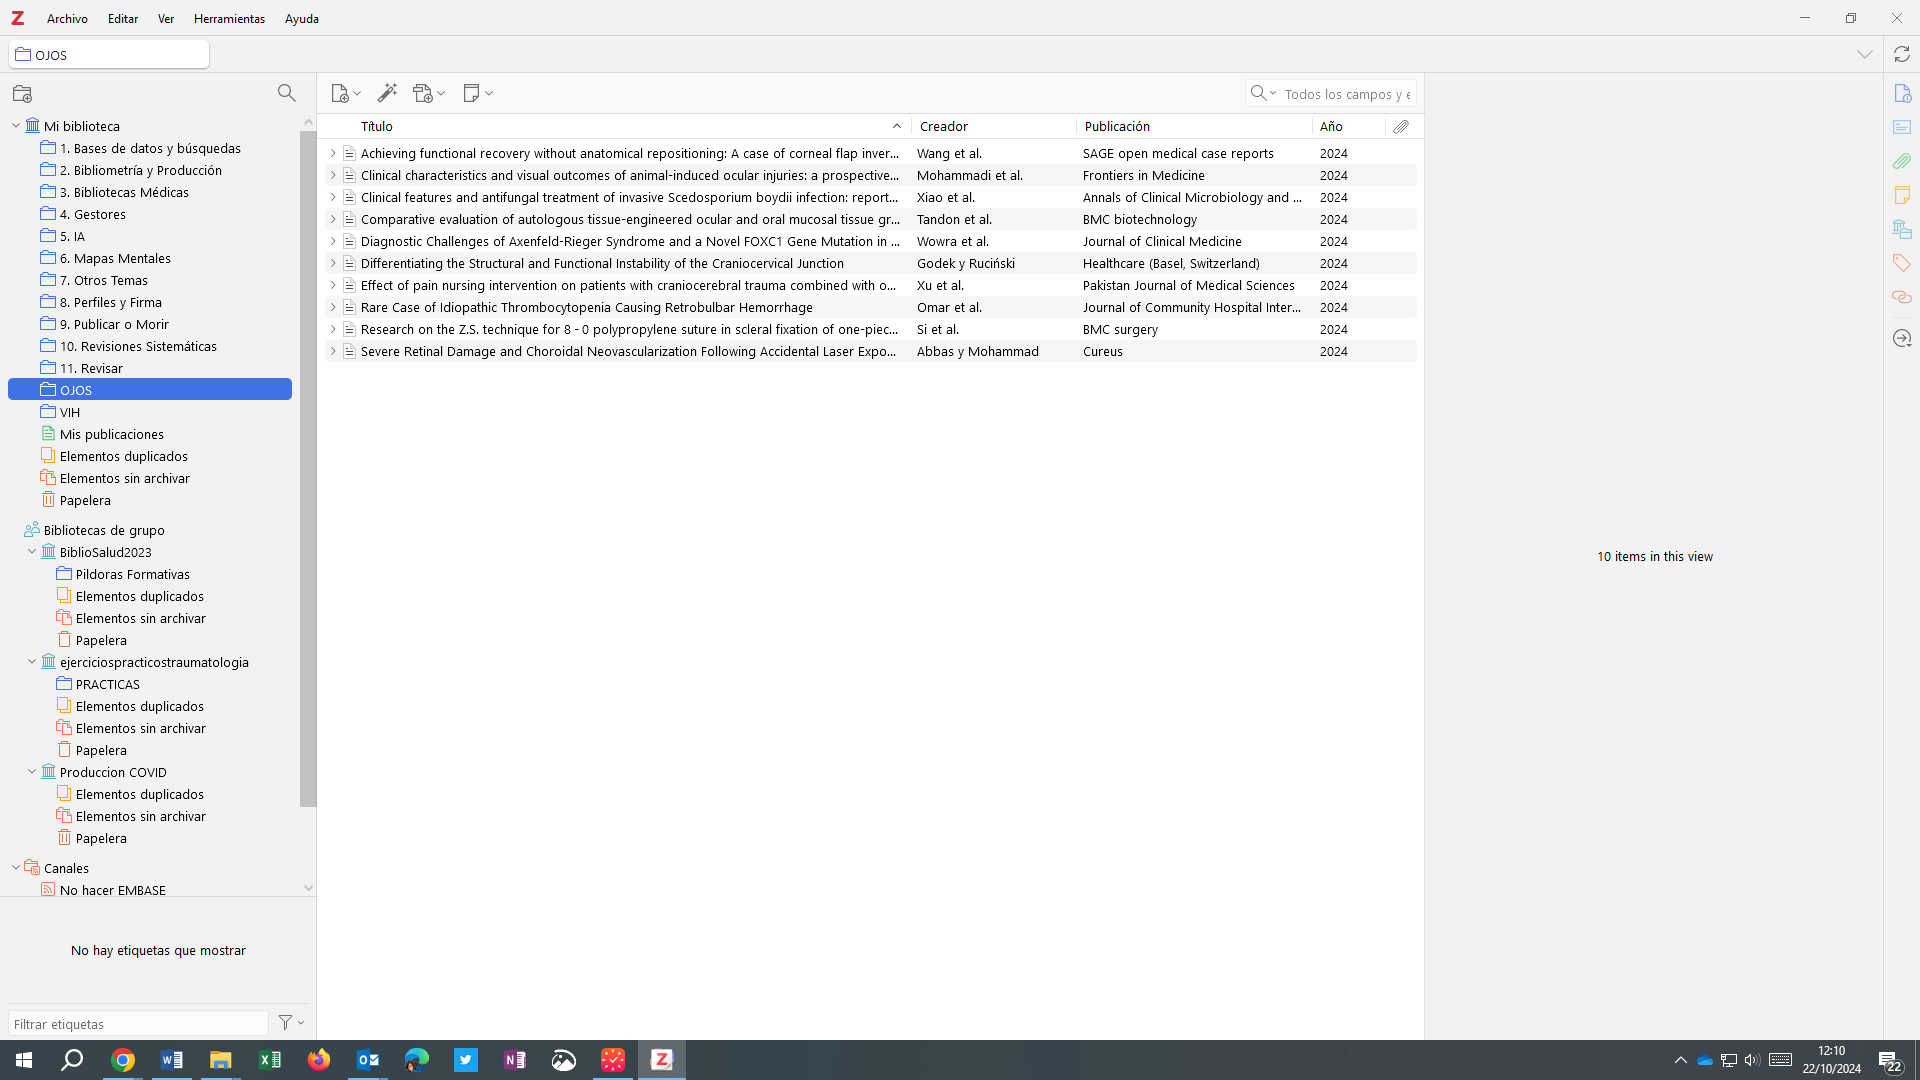This screenshot has height=1080, width=1920.
Task: Collapse the BiblioSalud2023 group library
Action: pyautogui.click(x=32, y=552)
